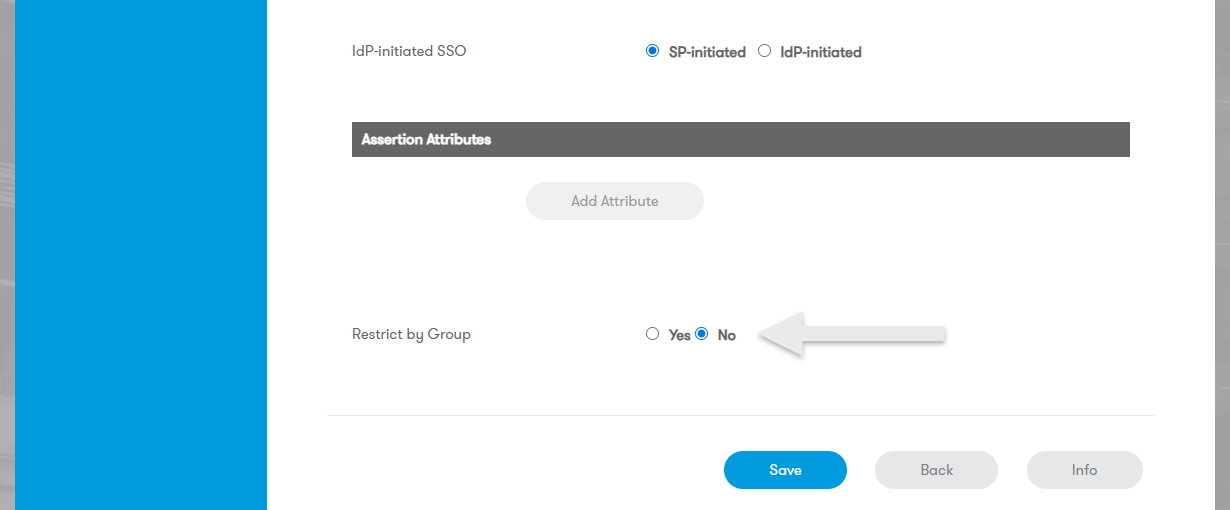Choose No radio for Restrict by Group
The height and width of the screenshot is (510, 1230).
click(x=702, y=334)
